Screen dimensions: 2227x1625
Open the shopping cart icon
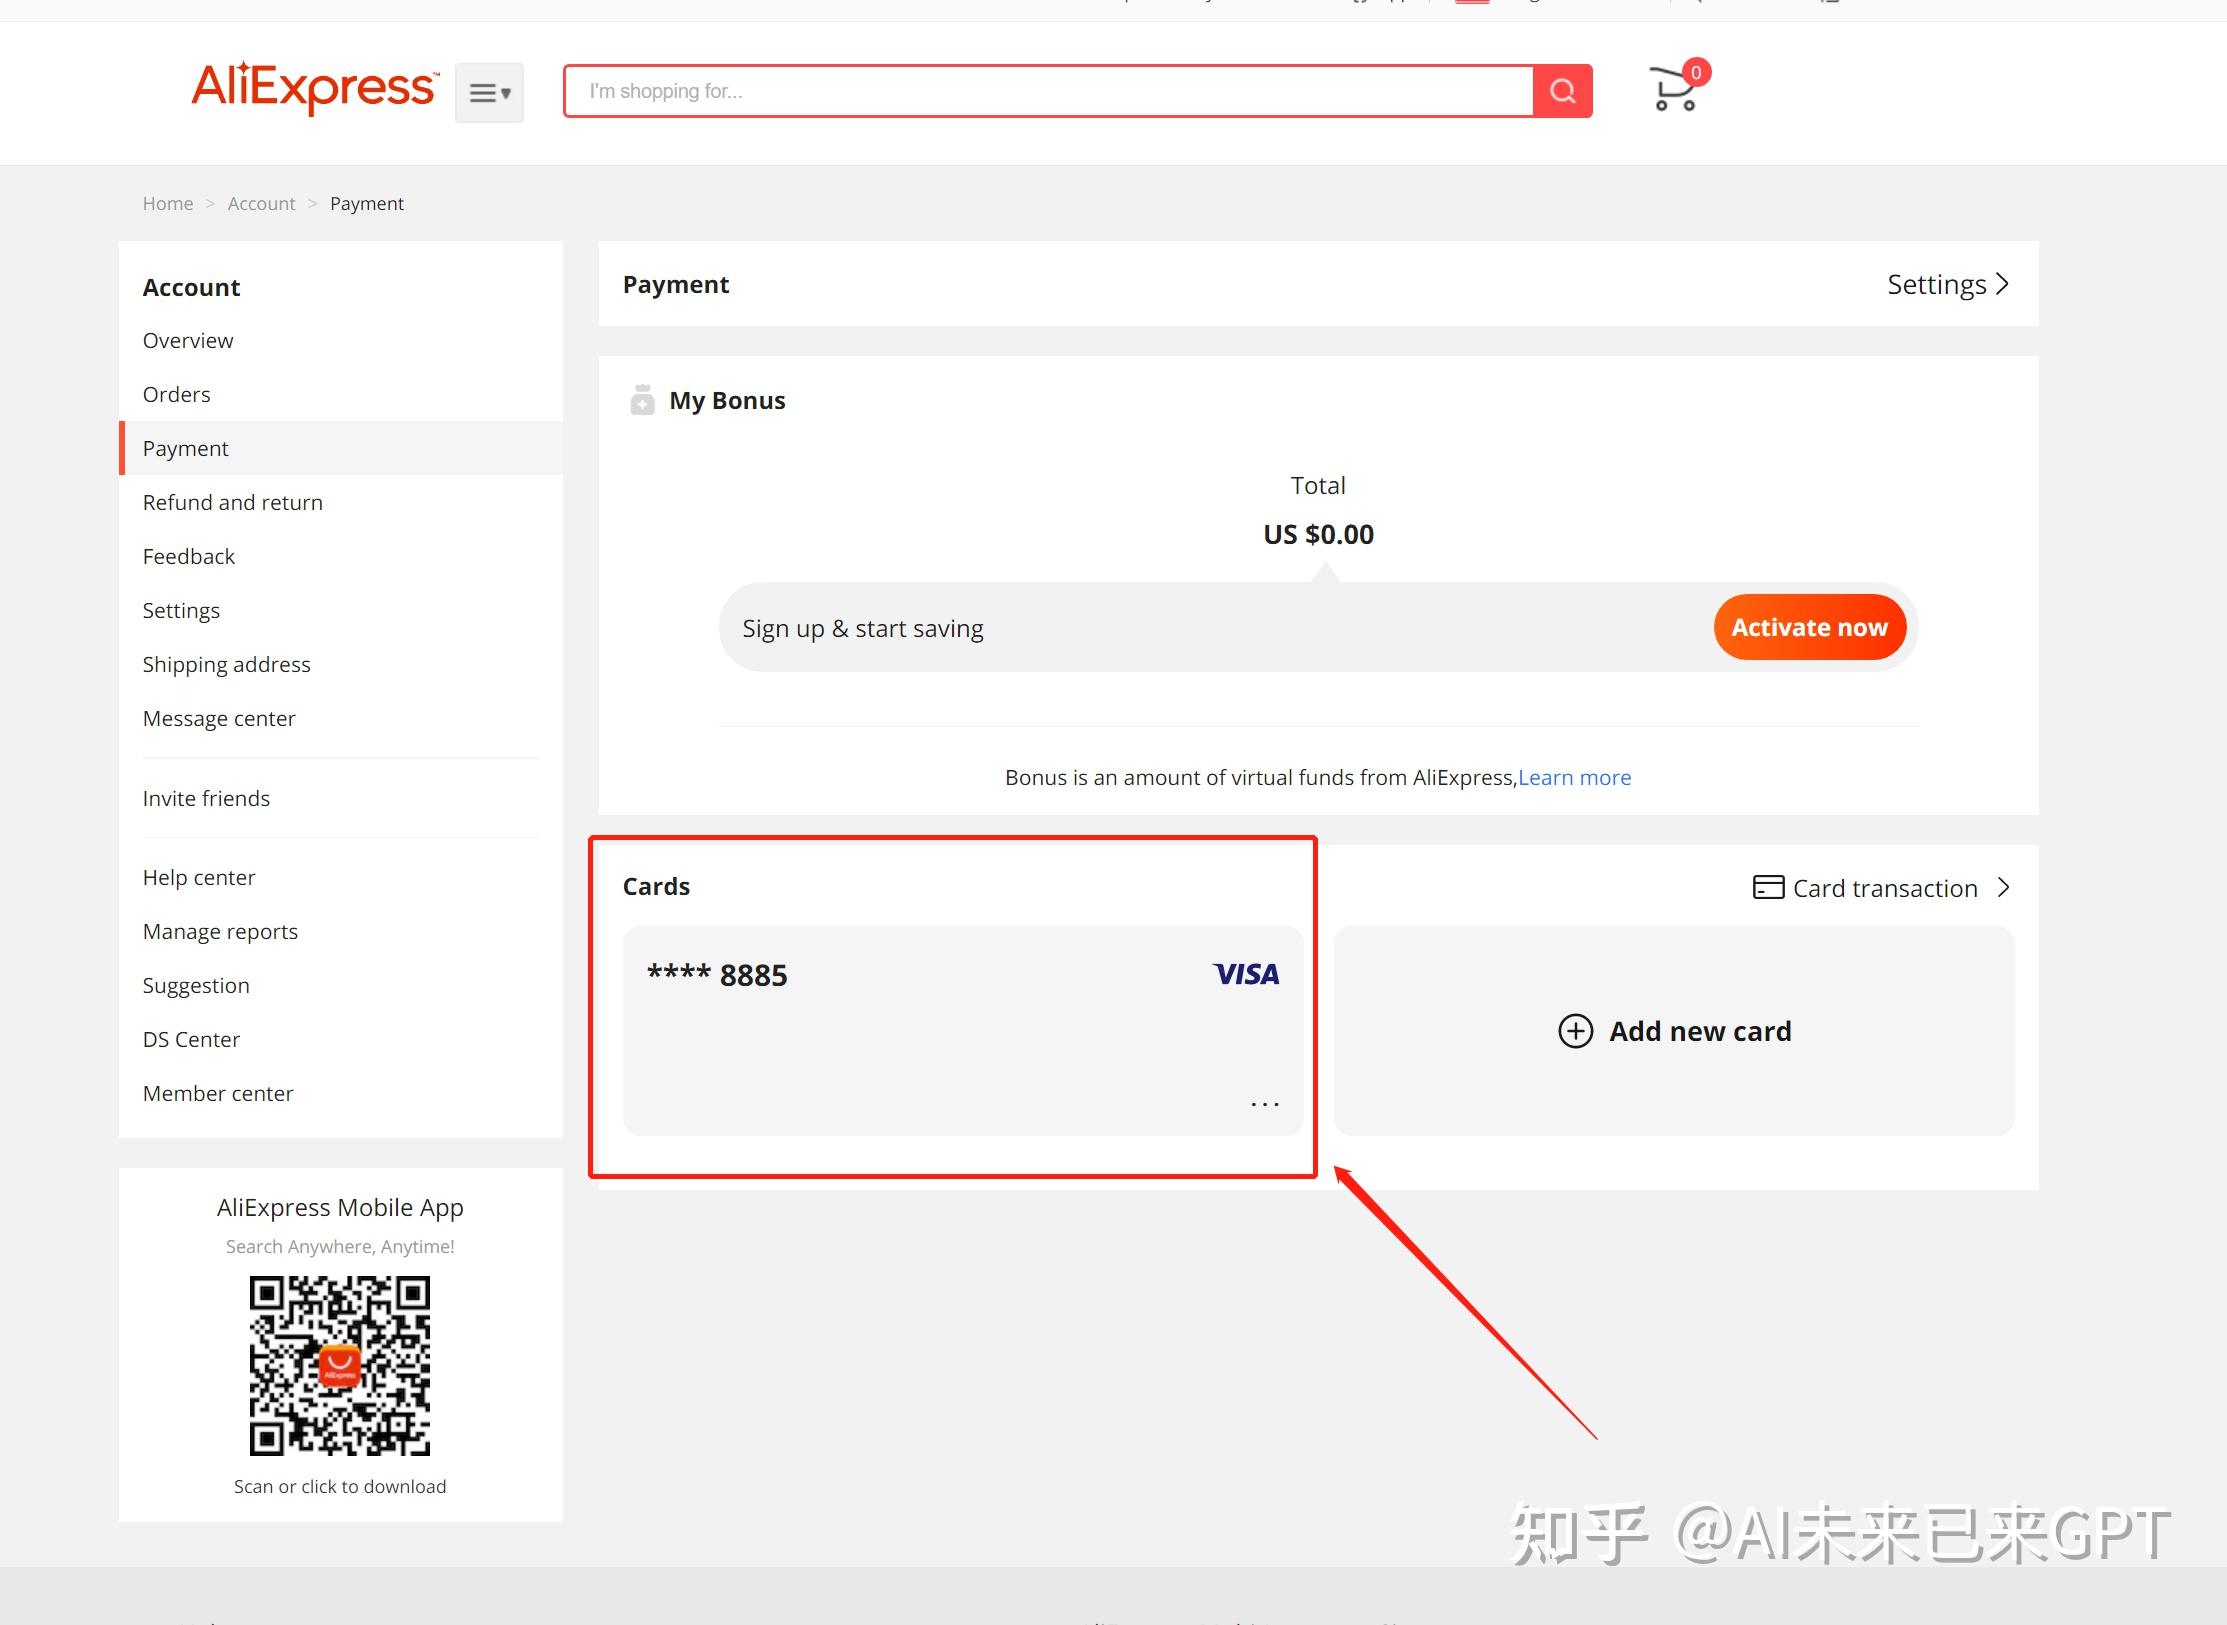[1673, 90]
